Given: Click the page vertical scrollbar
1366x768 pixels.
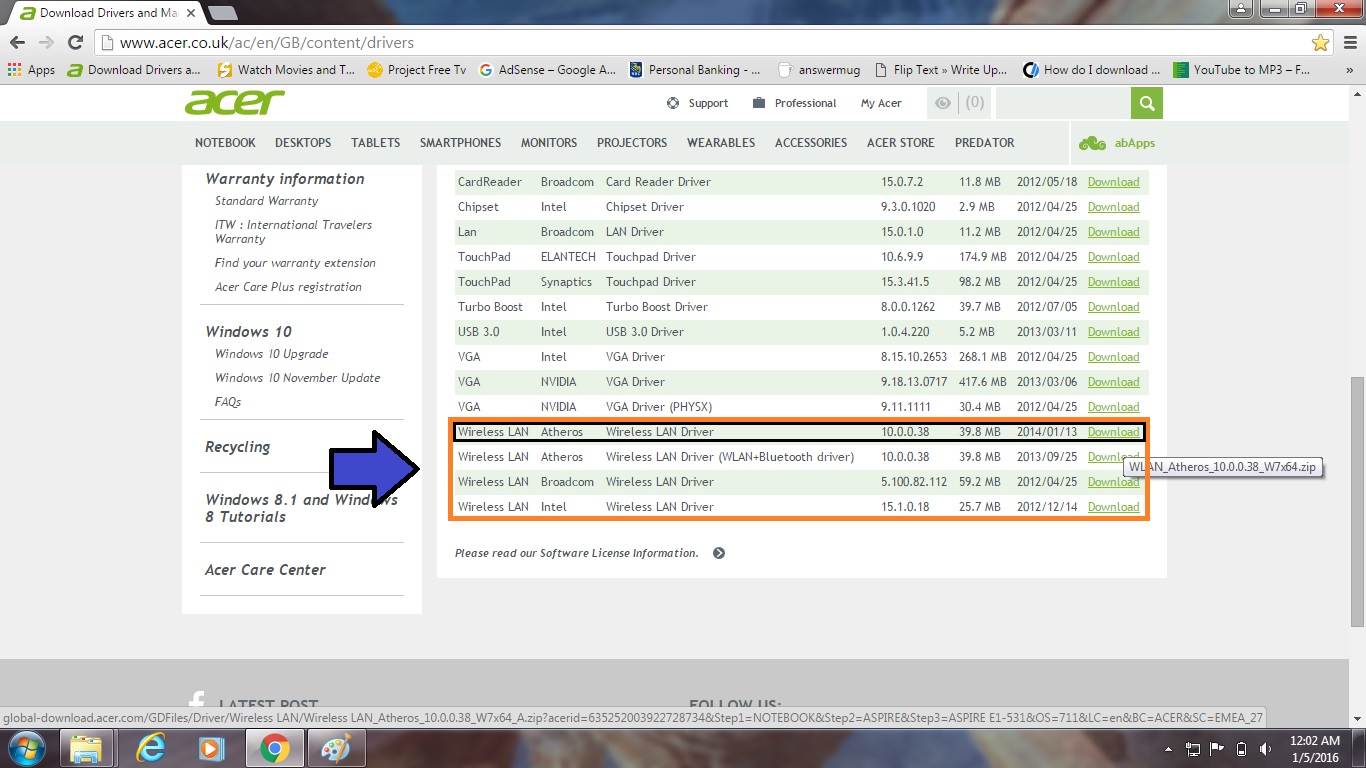Looking at the screenshot, I should tap(1357, 500).
